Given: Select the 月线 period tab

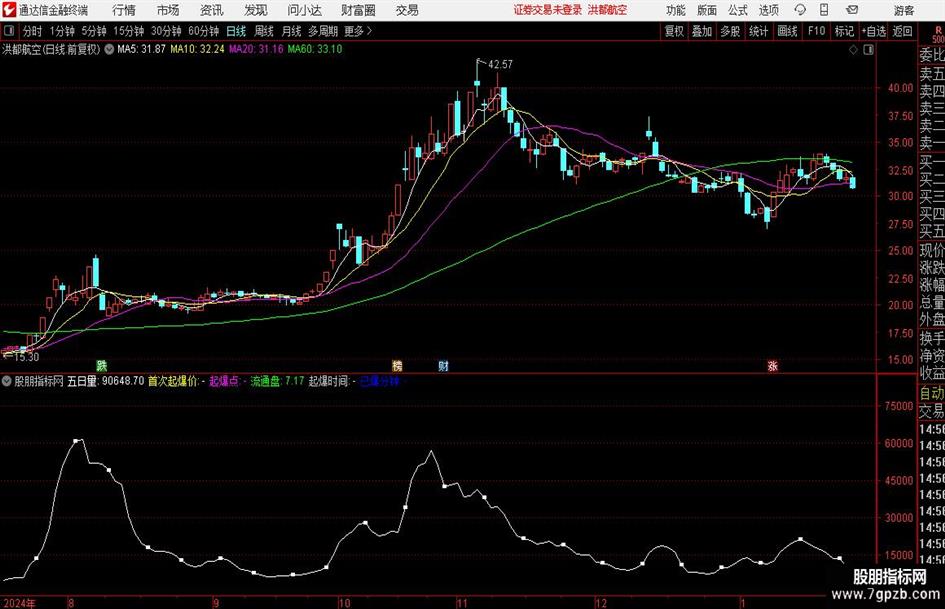Looking at the screenshot, I should point(291,31).
